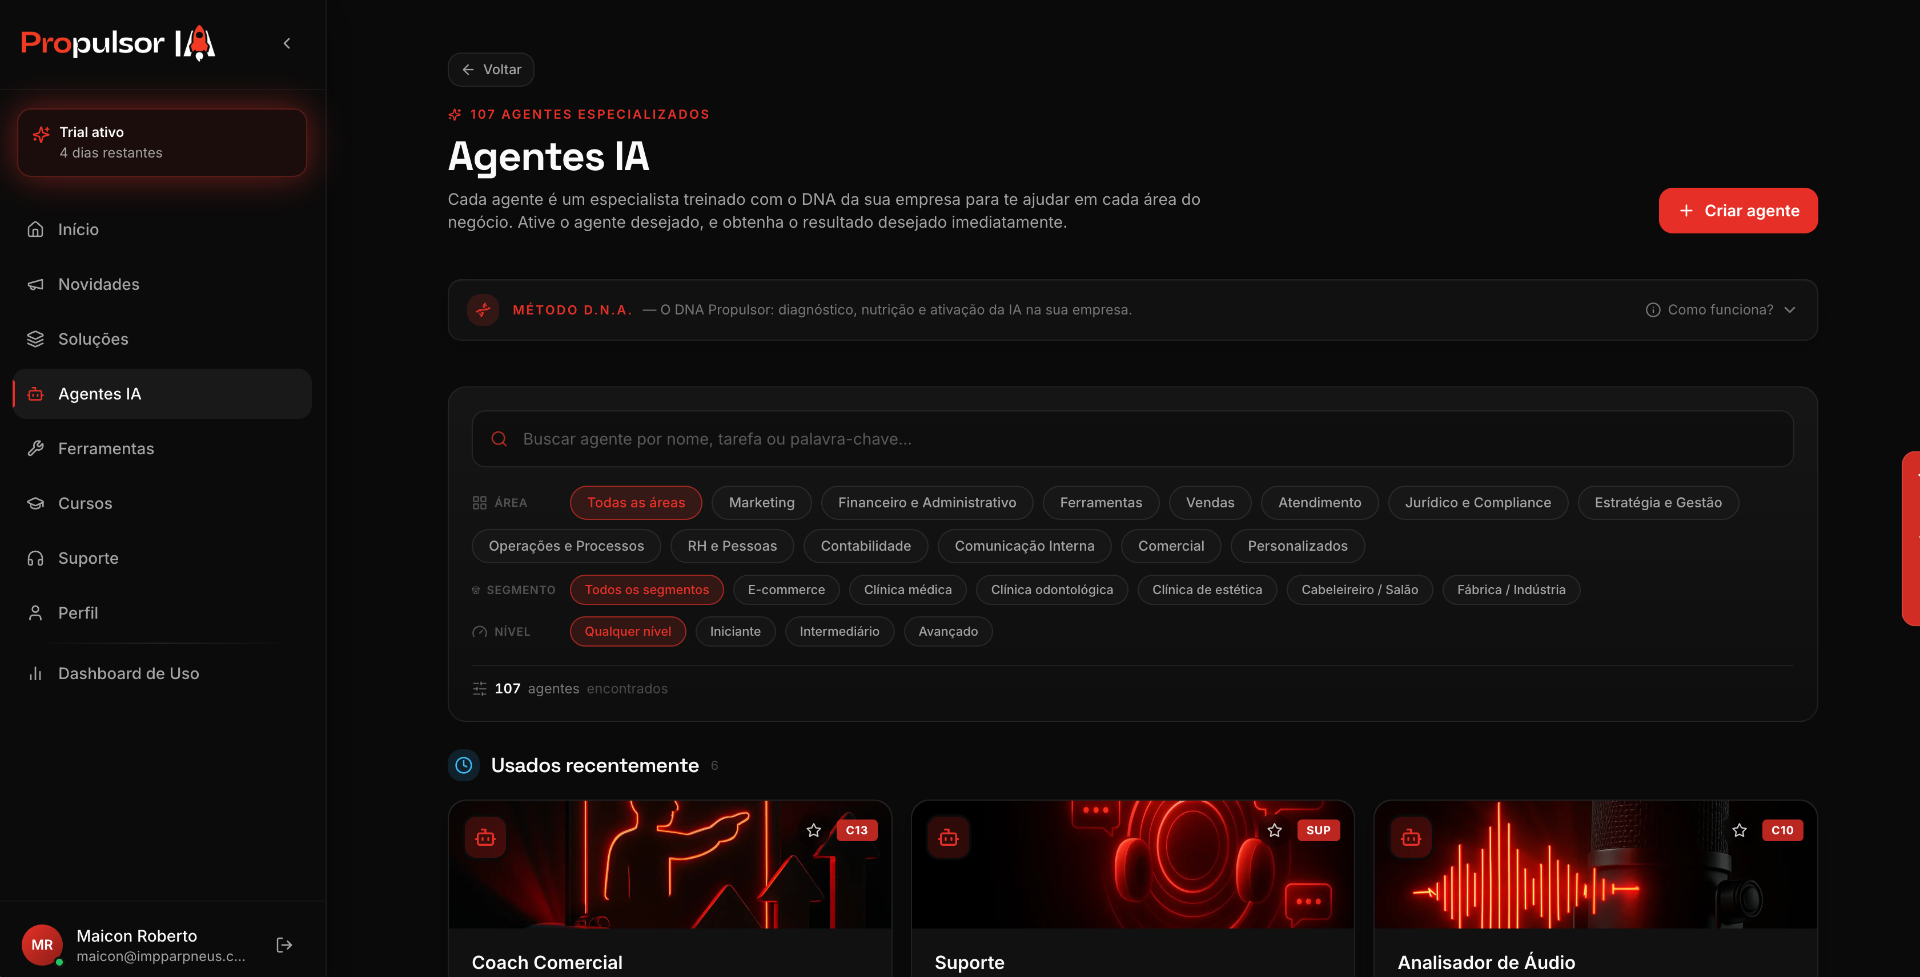Collapse the sidebar with the chevron icon
The image size is (1920, 977).
coord(287,43)
